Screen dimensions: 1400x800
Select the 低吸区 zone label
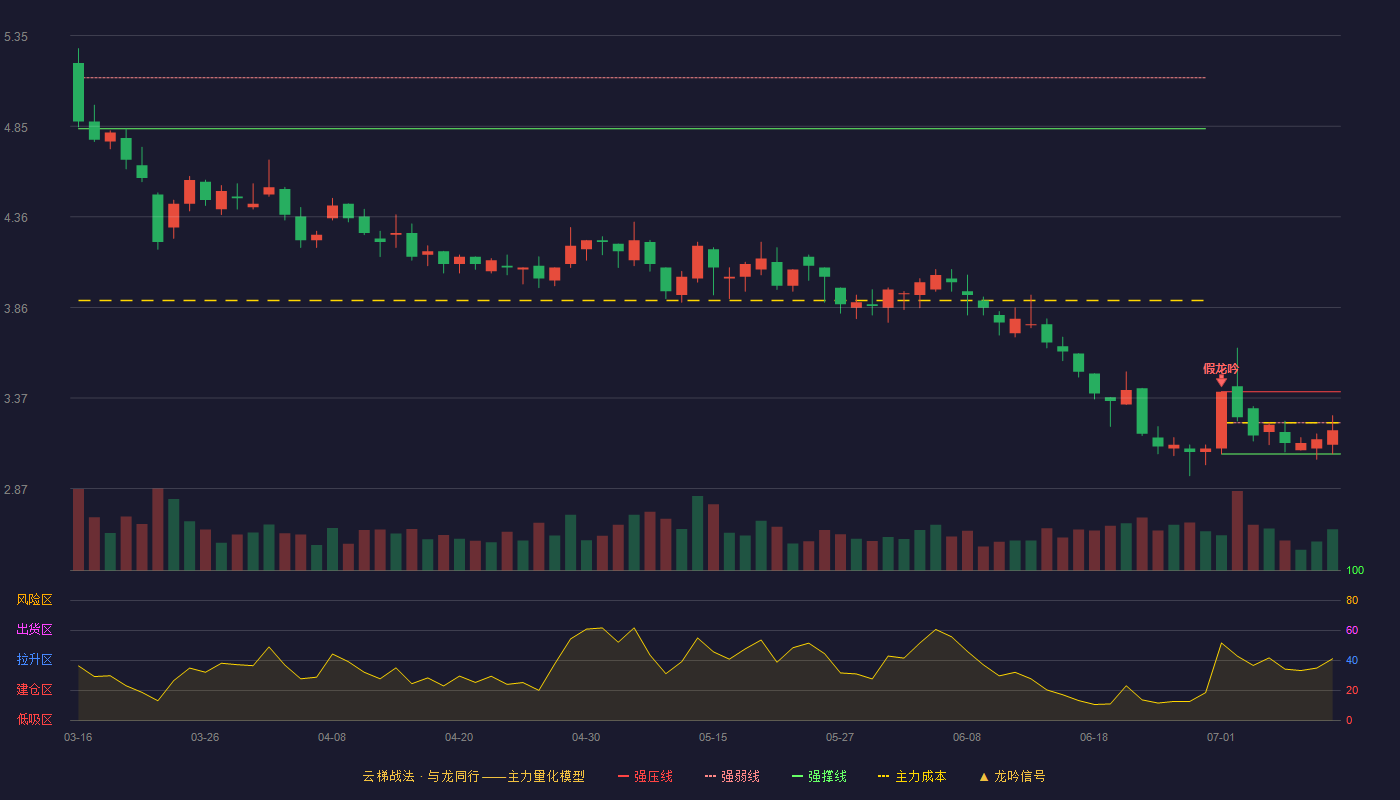coord(34,720)
